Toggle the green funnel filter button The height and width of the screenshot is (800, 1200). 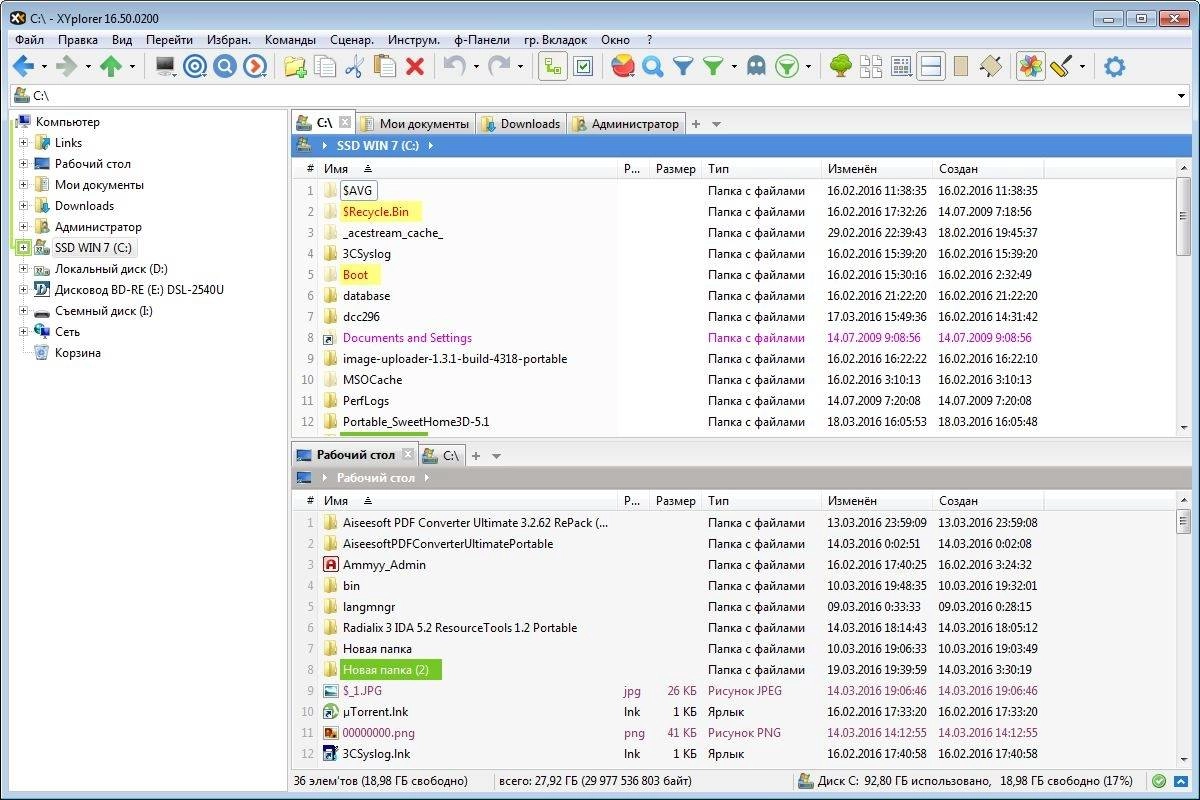pos(713,67)
